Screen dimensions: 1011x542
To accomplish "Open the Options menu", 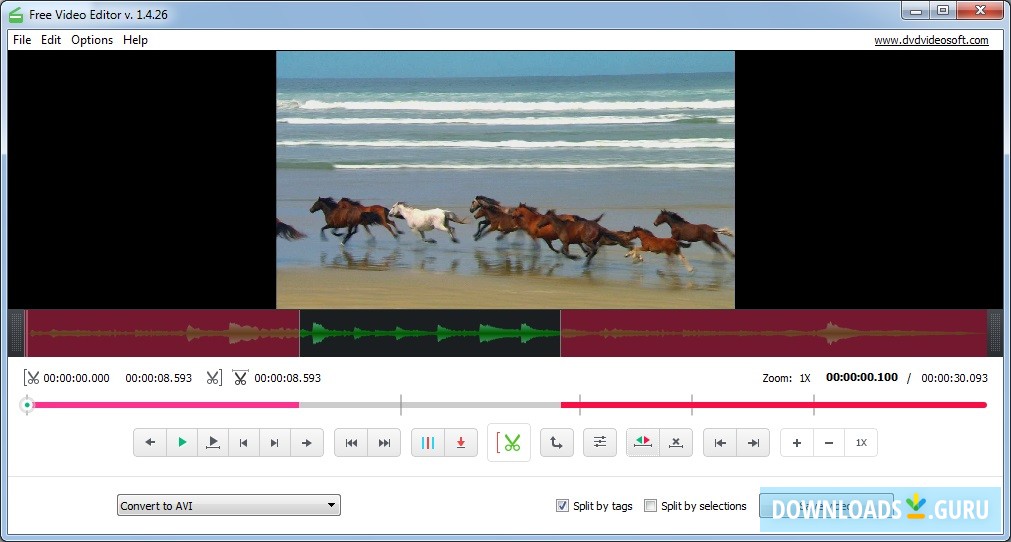I will (92, 40).
